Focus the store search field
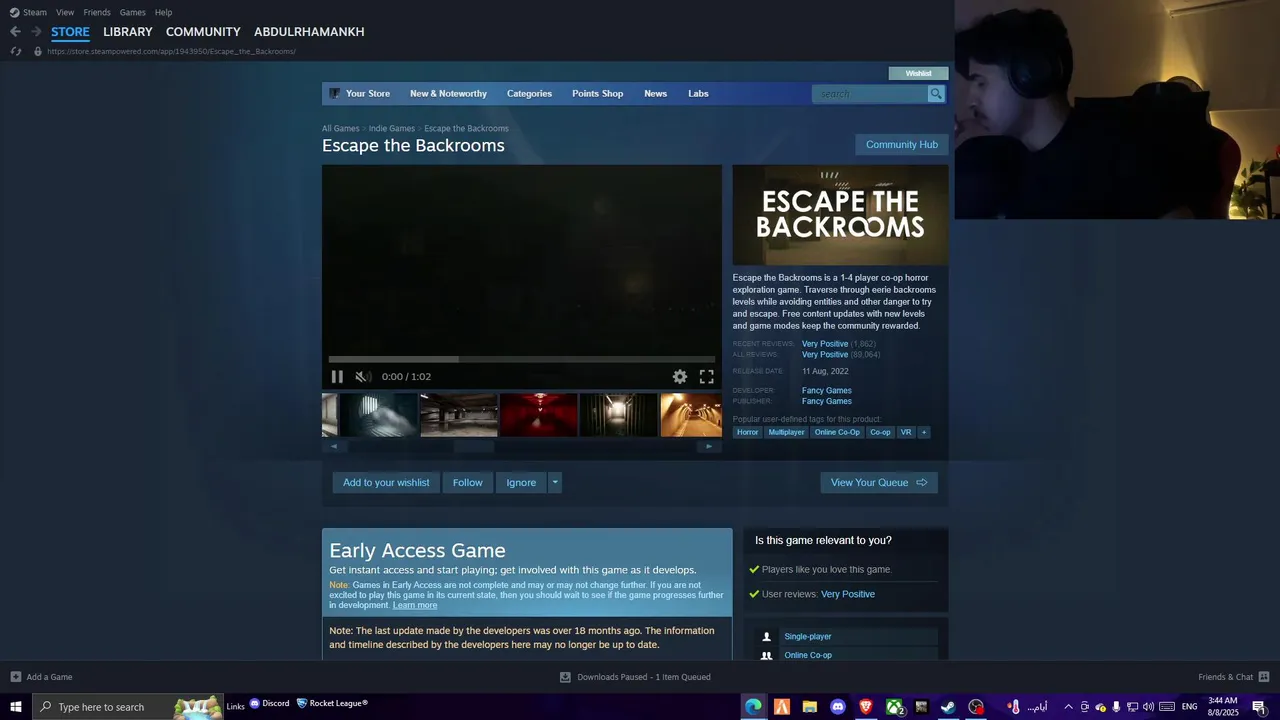1280x720 pixels. (871, 94)
